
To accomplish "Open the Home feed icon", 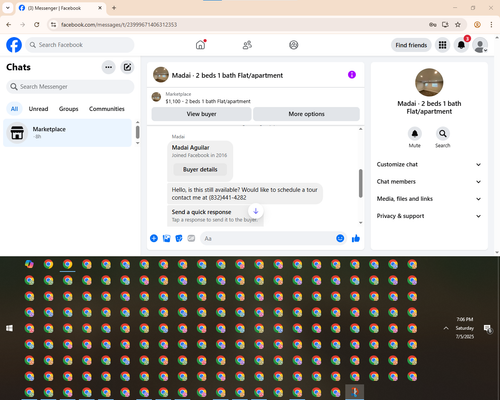I will (200, 45).
